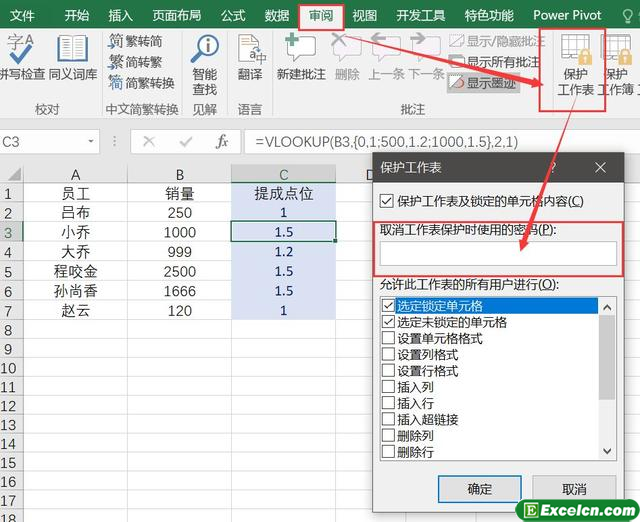Close the 保护工作表 dialog
The width and height of the screenshot is (640, 522).
point(600,167)
